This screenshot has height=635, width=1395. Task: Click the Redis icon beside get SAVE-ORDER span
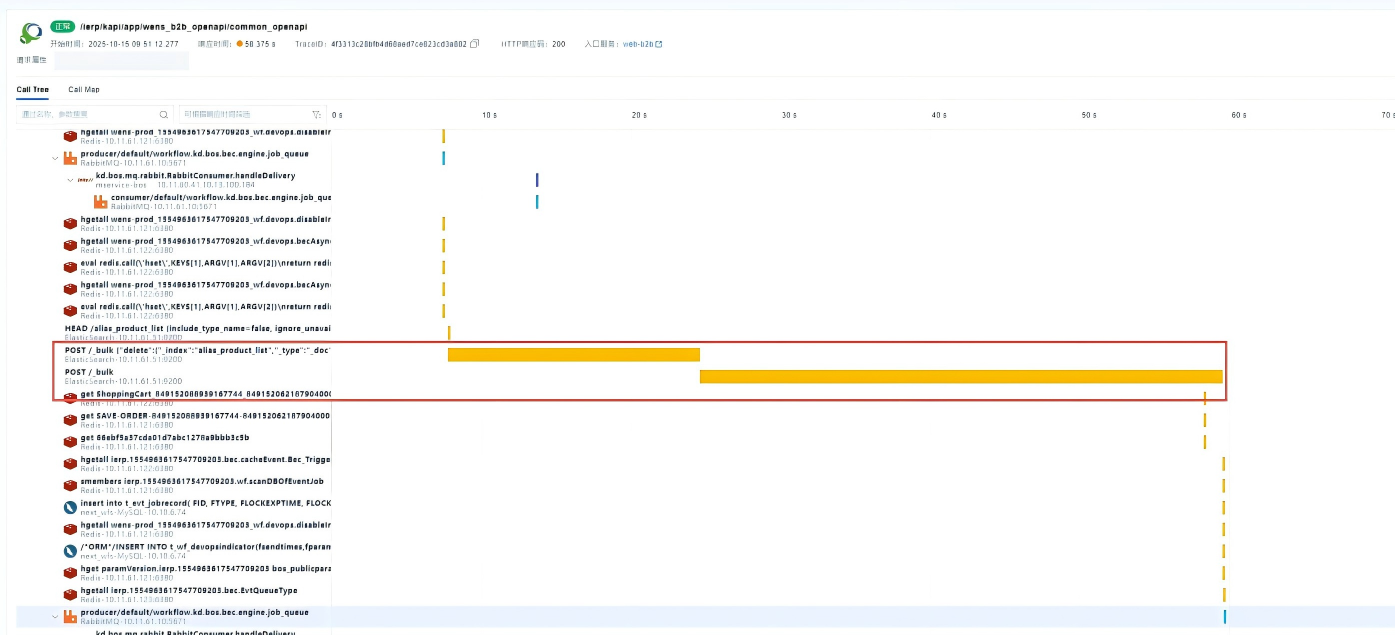[x=71, y=419]
